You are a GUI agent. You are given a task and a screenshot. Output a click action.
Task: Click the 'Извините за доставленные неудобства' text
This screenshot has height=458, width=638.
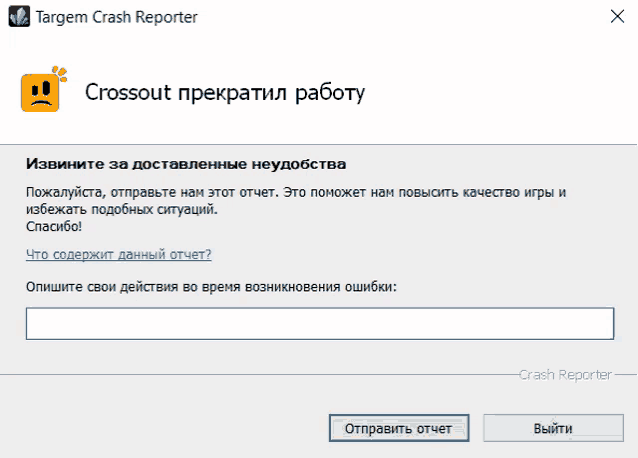pos(186,164)
